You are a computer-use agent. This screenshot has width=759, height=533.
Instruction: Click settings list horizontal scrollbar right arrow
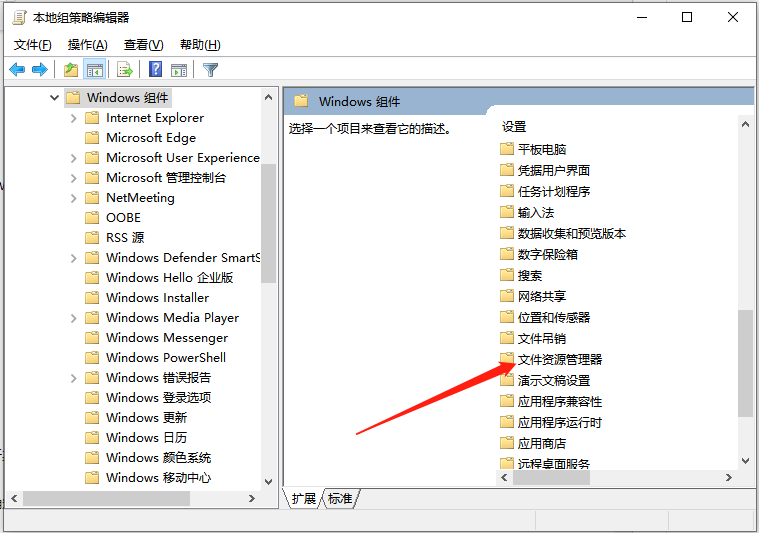pos(729,477)
